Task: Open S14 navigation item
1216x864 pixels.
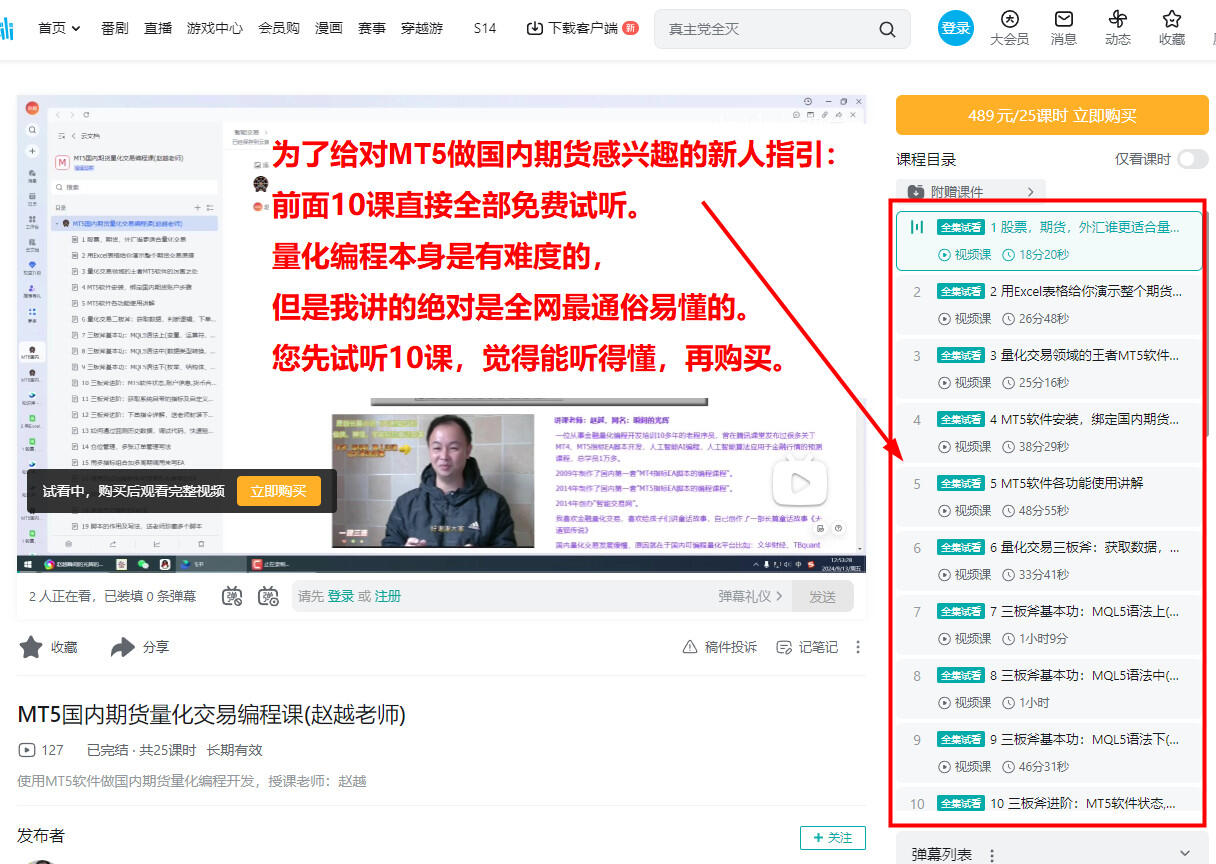Action: pos(485,28)
